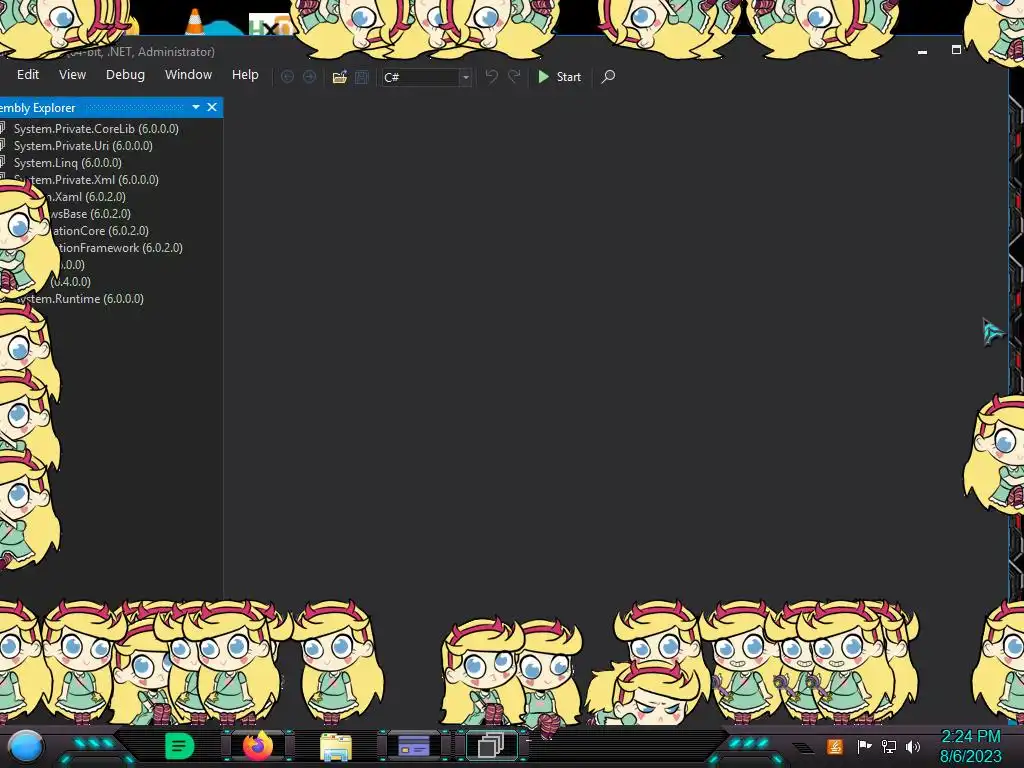Select the row ending in ationCore (6.0.2.0)
The width and height of the screenshot is (1024, 768).
(x=100, y=231)
